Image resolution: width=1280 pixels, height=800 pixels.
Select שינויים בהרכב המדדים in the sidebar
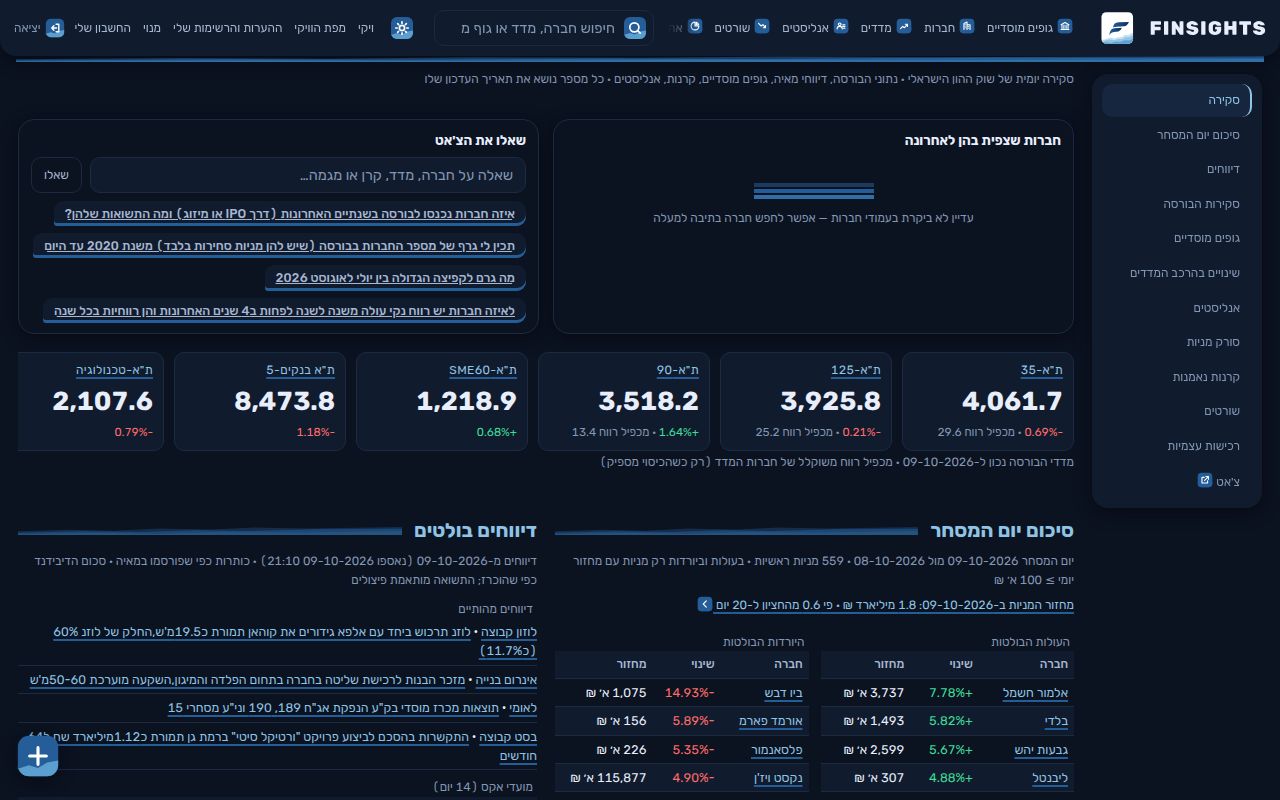(1177, 273)
